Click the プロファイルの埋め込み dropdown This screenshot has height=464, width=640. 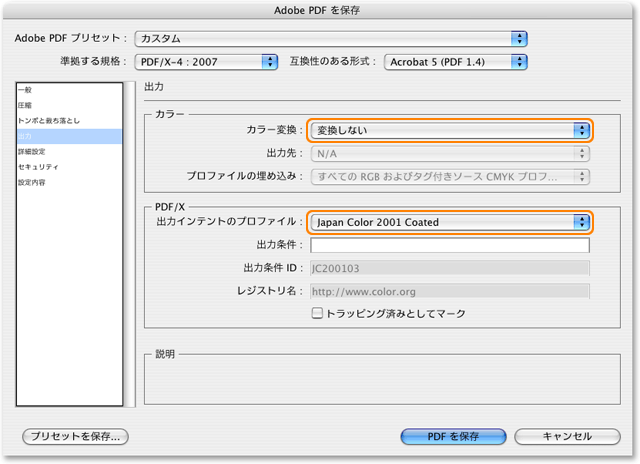449,177
